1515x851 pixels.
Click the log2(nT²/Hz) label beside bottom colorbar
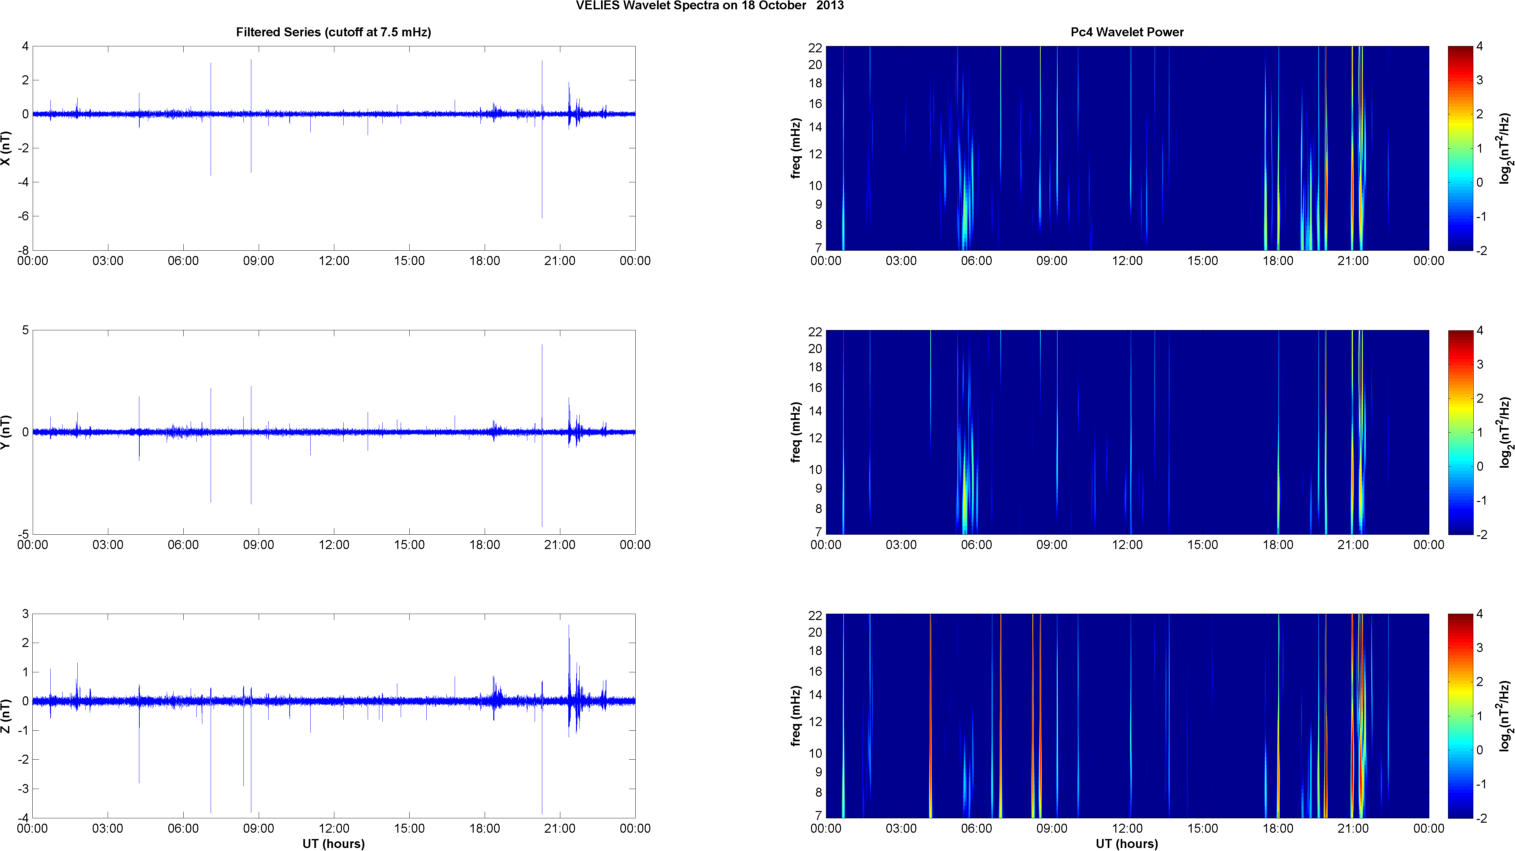(1505, 716)
